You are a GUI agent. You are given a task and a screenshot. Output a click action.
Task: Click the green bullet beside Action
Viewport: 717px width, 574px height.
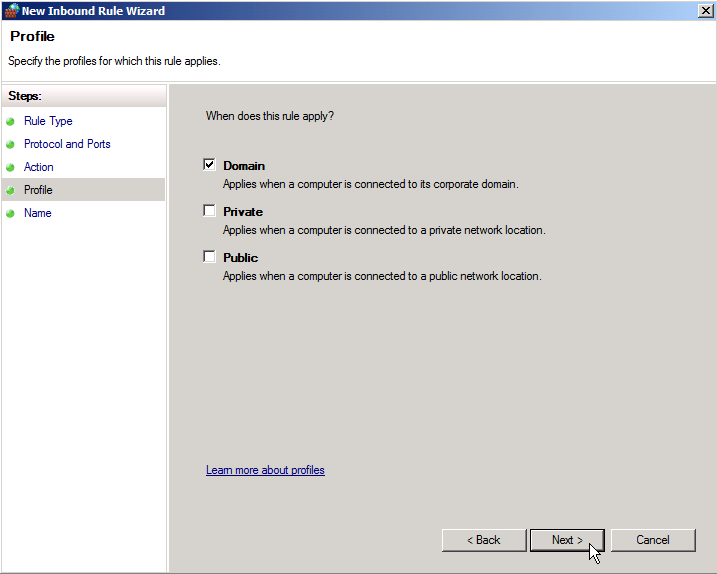(10, 167)
